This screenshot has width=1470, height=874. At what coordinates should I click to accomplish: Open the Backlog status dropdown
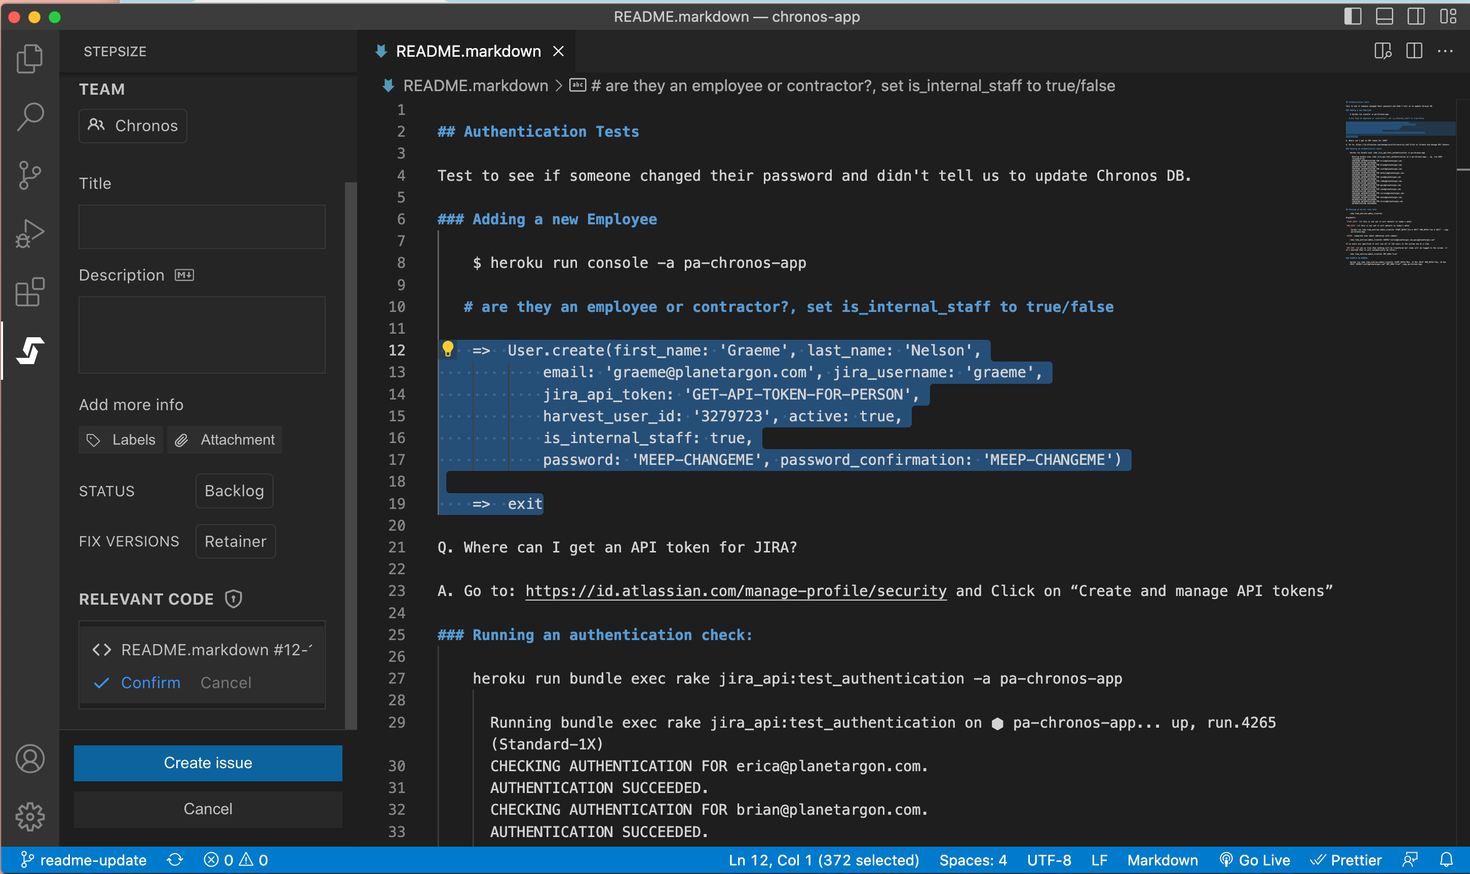click(234, 491)
